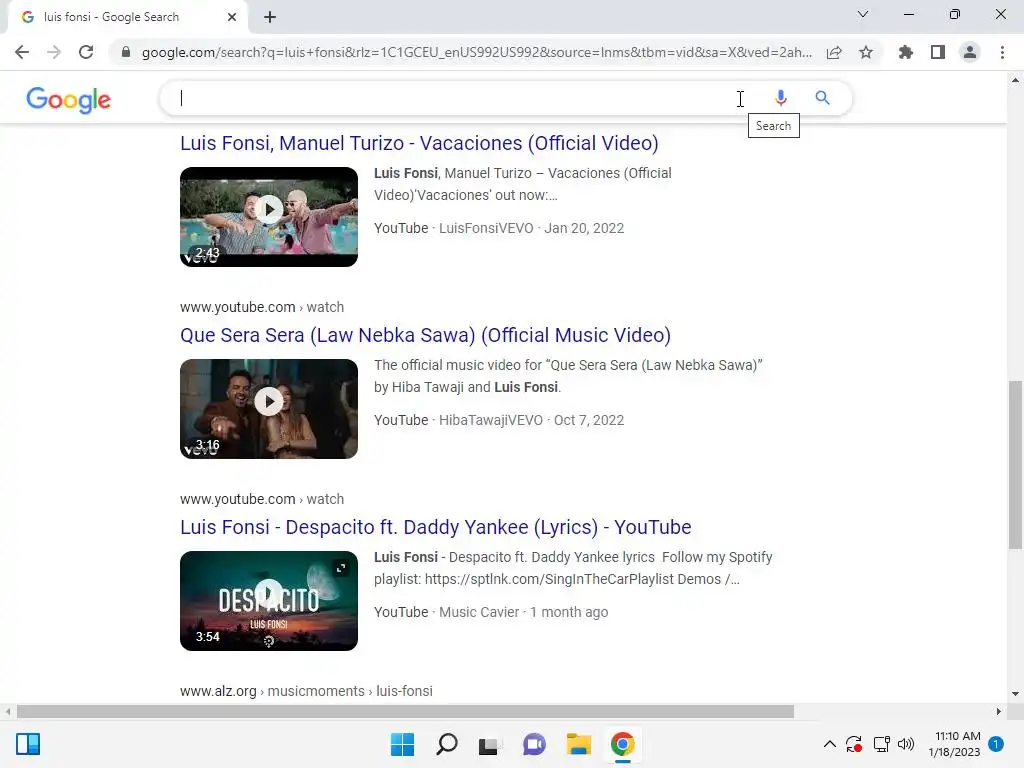Play the Vacaciones video thumbnail
1024x768 pixels.
(x=269, y=217)
